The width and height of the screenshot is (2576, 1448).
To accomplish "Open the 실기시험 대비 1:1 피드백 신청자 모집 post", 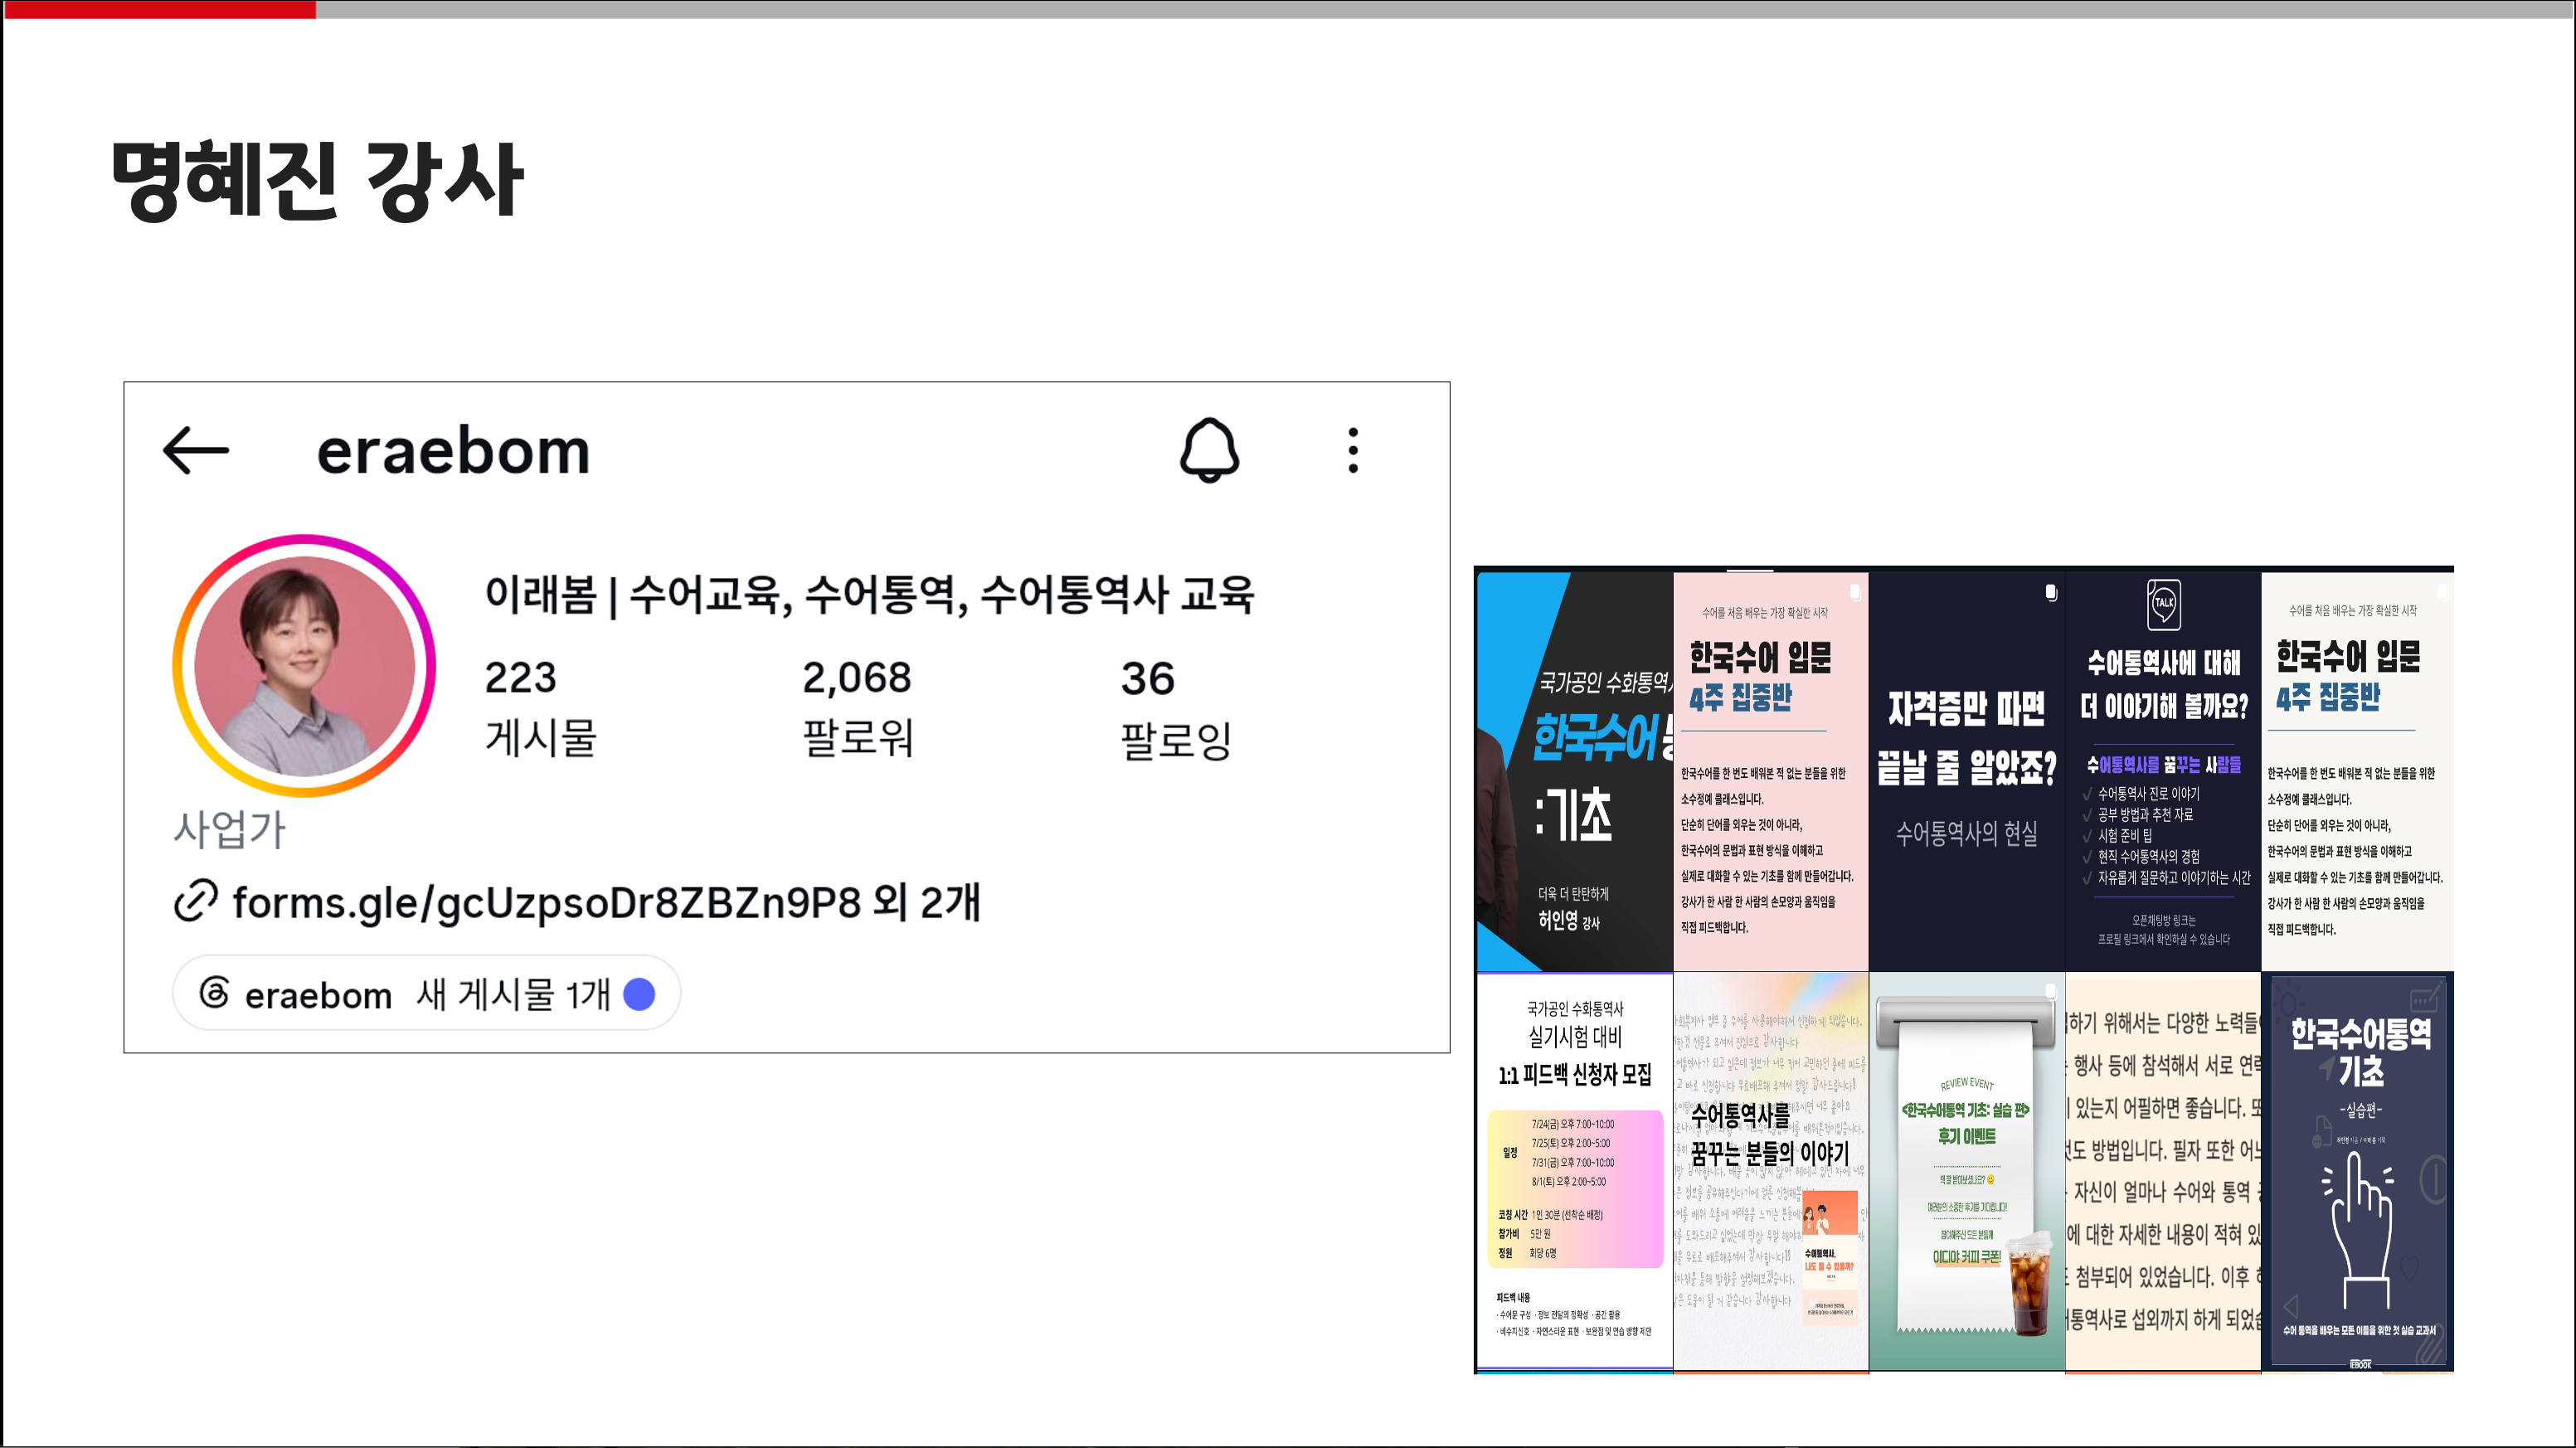I will (x=1575, y=1171).
